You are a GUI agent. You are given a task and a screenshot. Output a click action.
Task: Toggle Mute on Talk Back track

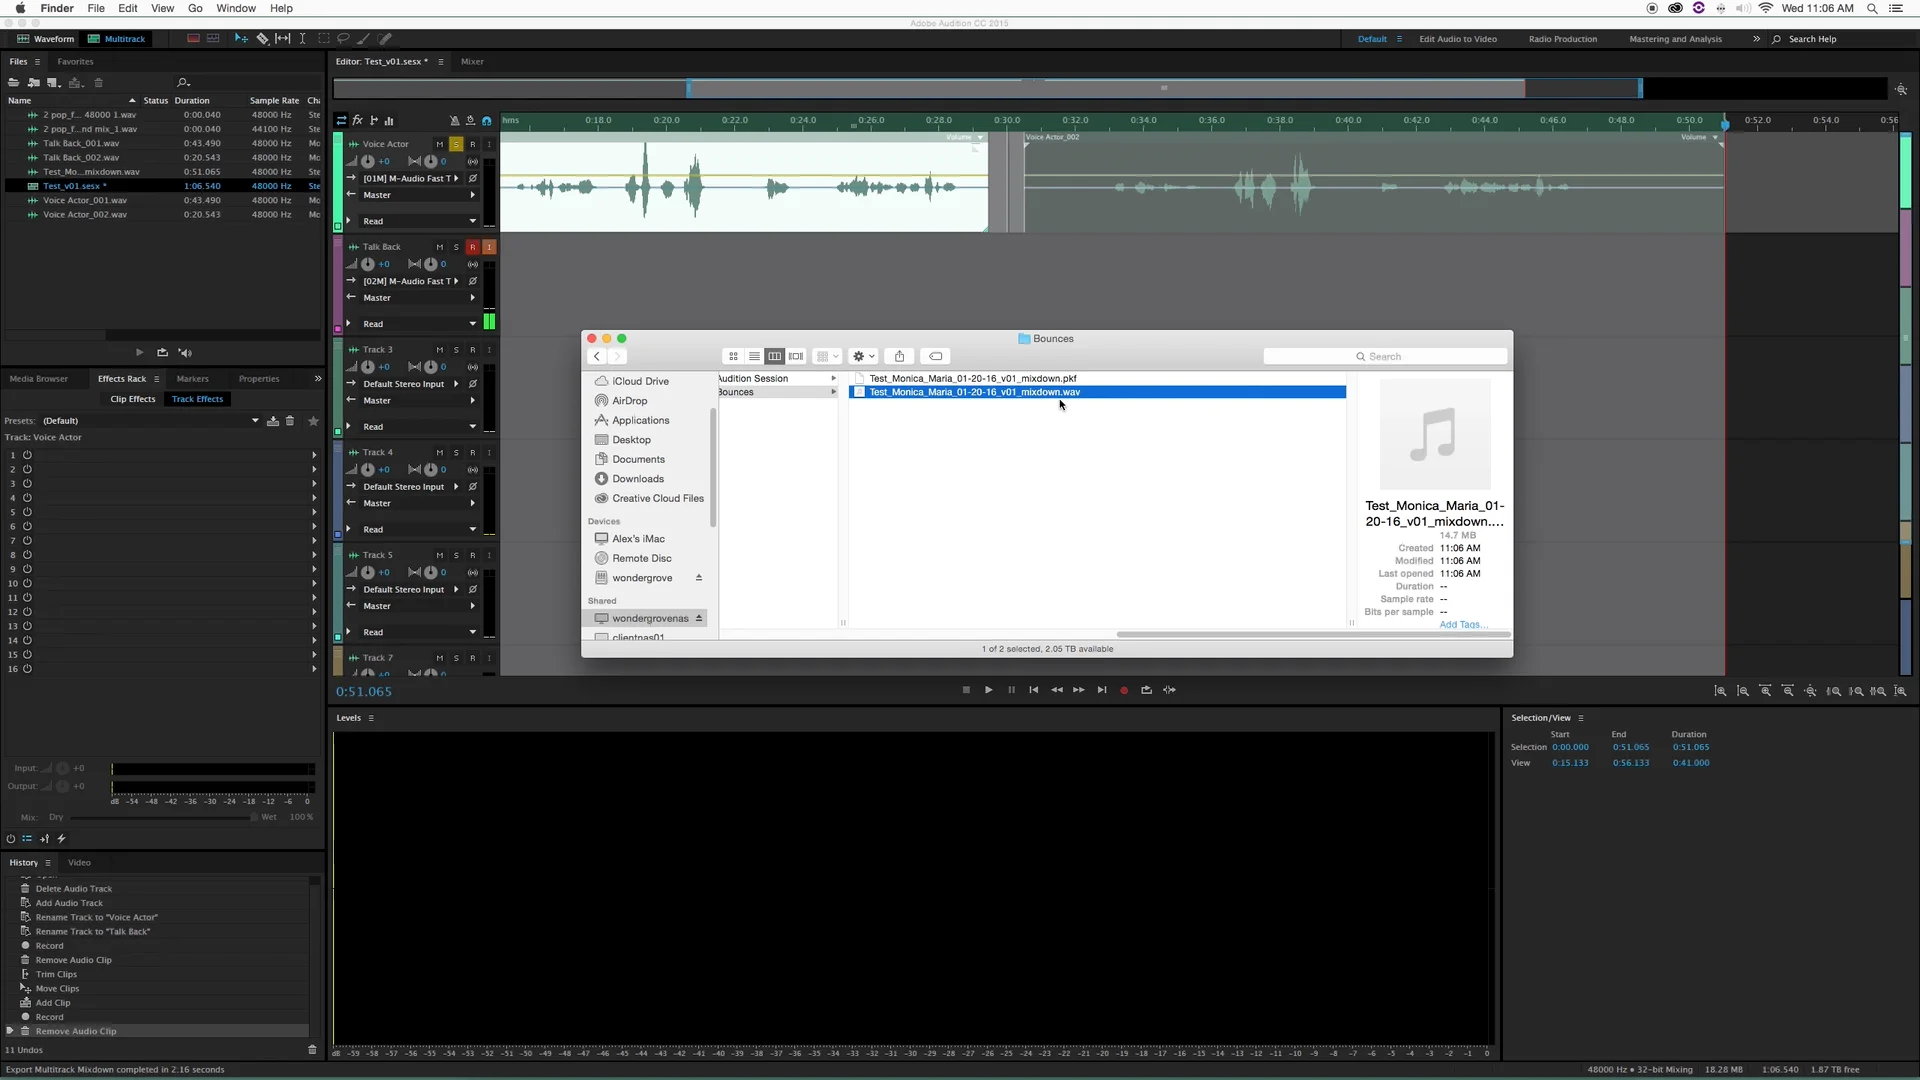[x=439, y=247]
